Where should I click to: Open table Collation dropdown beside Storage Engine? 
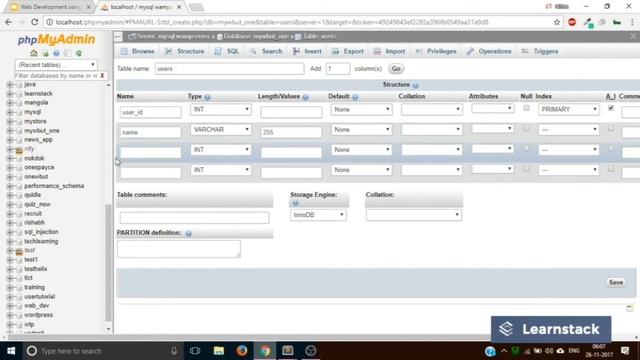click(x=414, y=215)
